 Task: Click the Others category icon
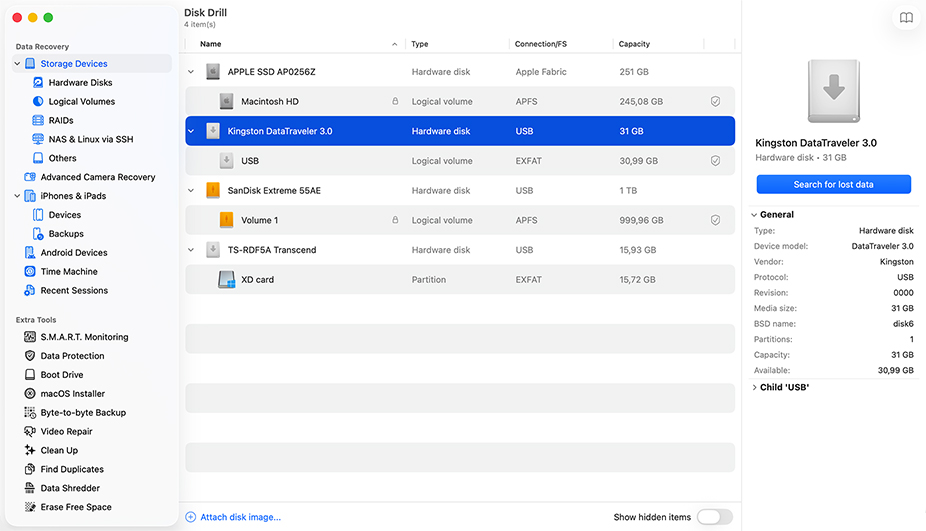(38, 158)
